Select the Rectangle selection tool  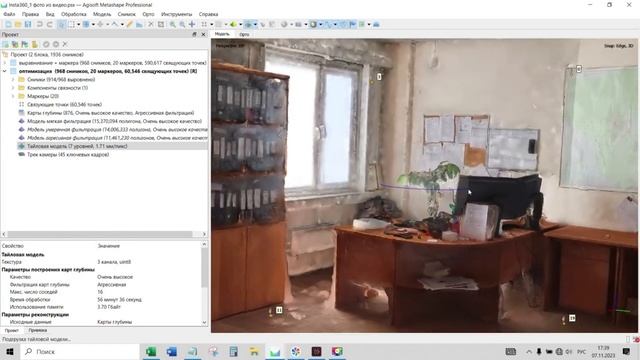[71, 24]
